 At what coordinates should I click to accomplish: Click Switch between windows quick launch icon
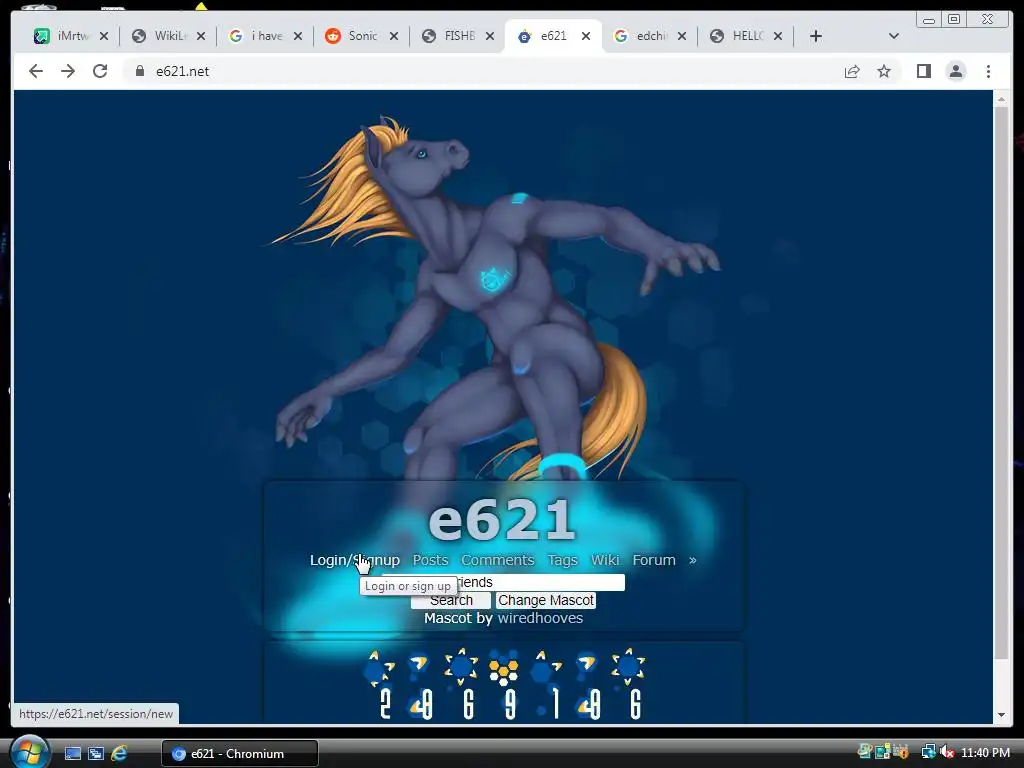96,754
